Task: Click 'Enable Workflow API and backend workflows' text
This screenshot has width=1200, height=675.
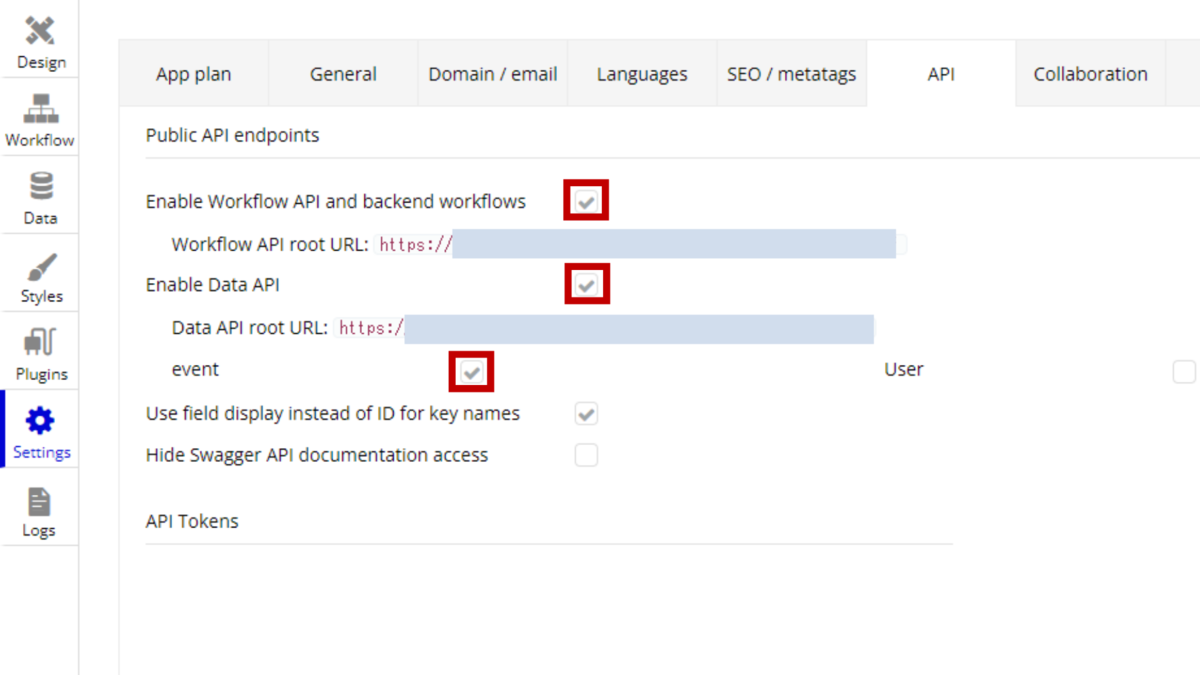Action: 336,201
